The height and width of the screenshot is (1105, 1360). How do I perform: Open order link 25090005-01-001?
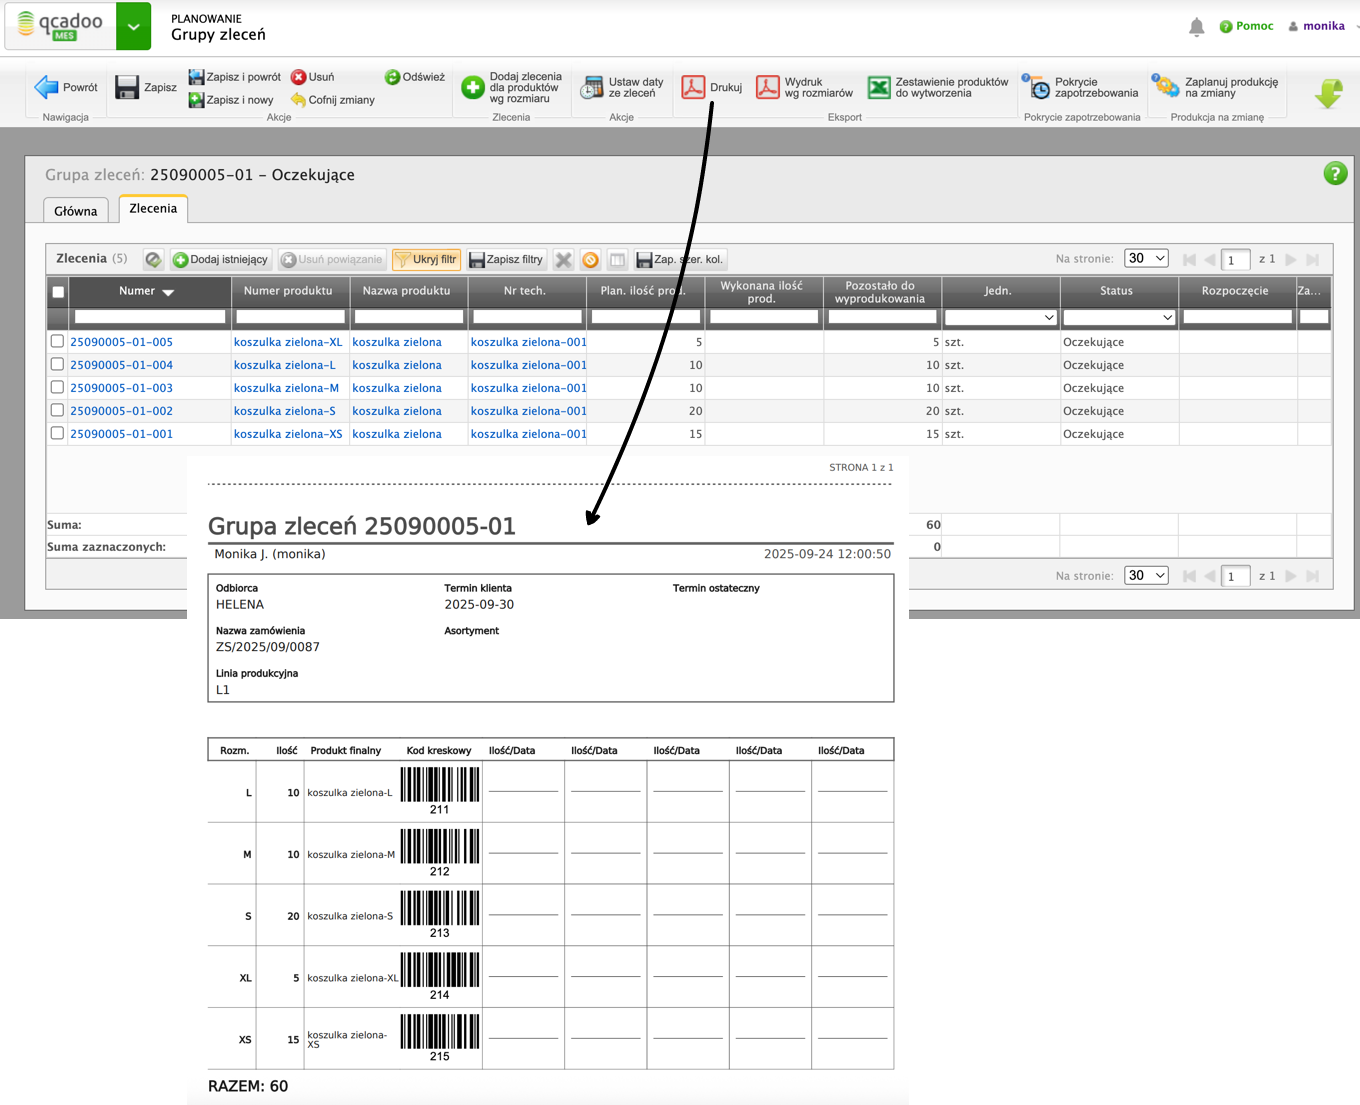(121, 434)
